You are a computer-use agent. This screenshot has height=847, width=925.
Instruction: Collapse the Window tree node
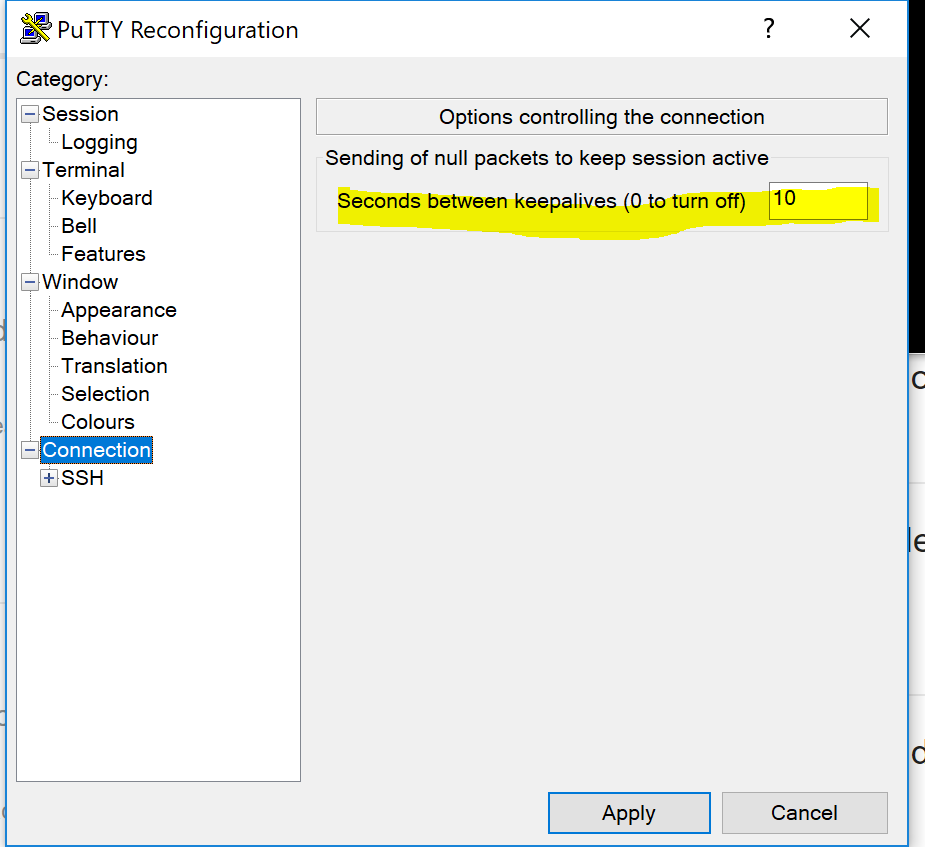tap(29, 282)
